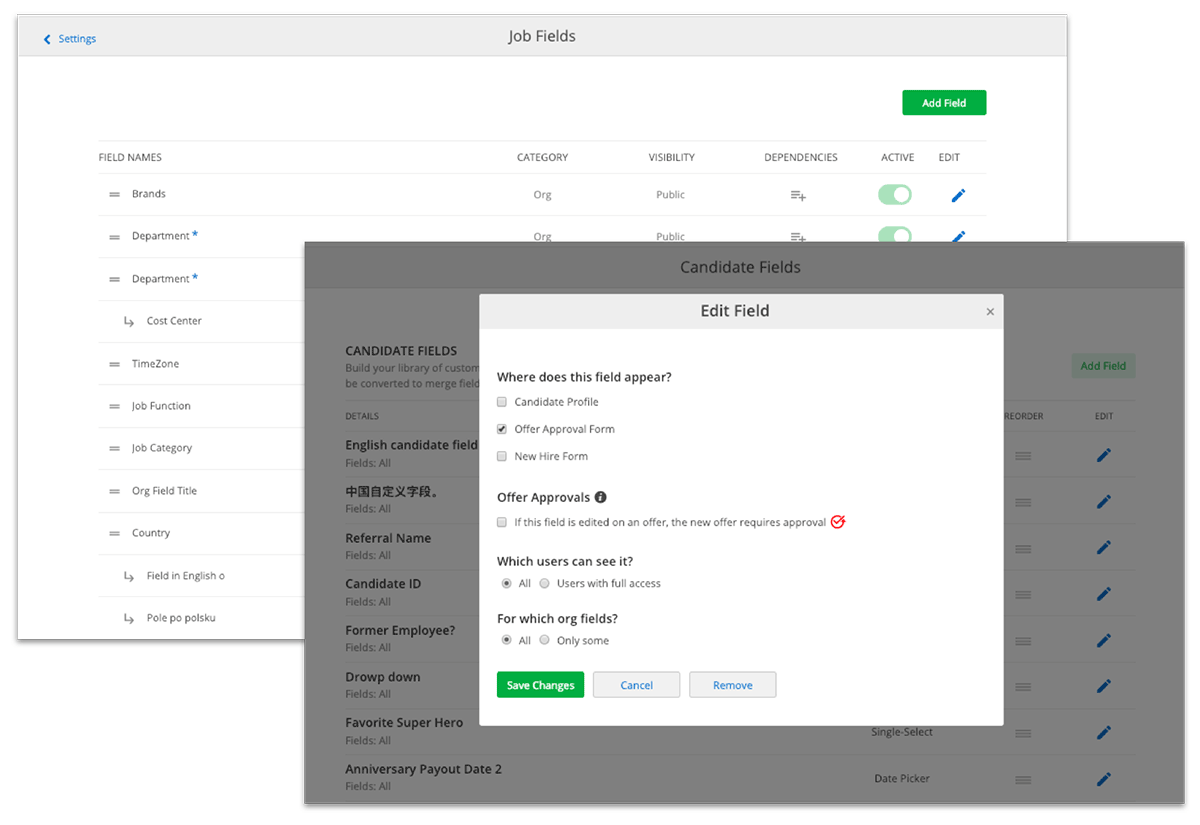Image resolution: width=1200 pixels, height=825 pixels.
Task: Go back to Settings in Job Fields
Action: coord(70,39)
